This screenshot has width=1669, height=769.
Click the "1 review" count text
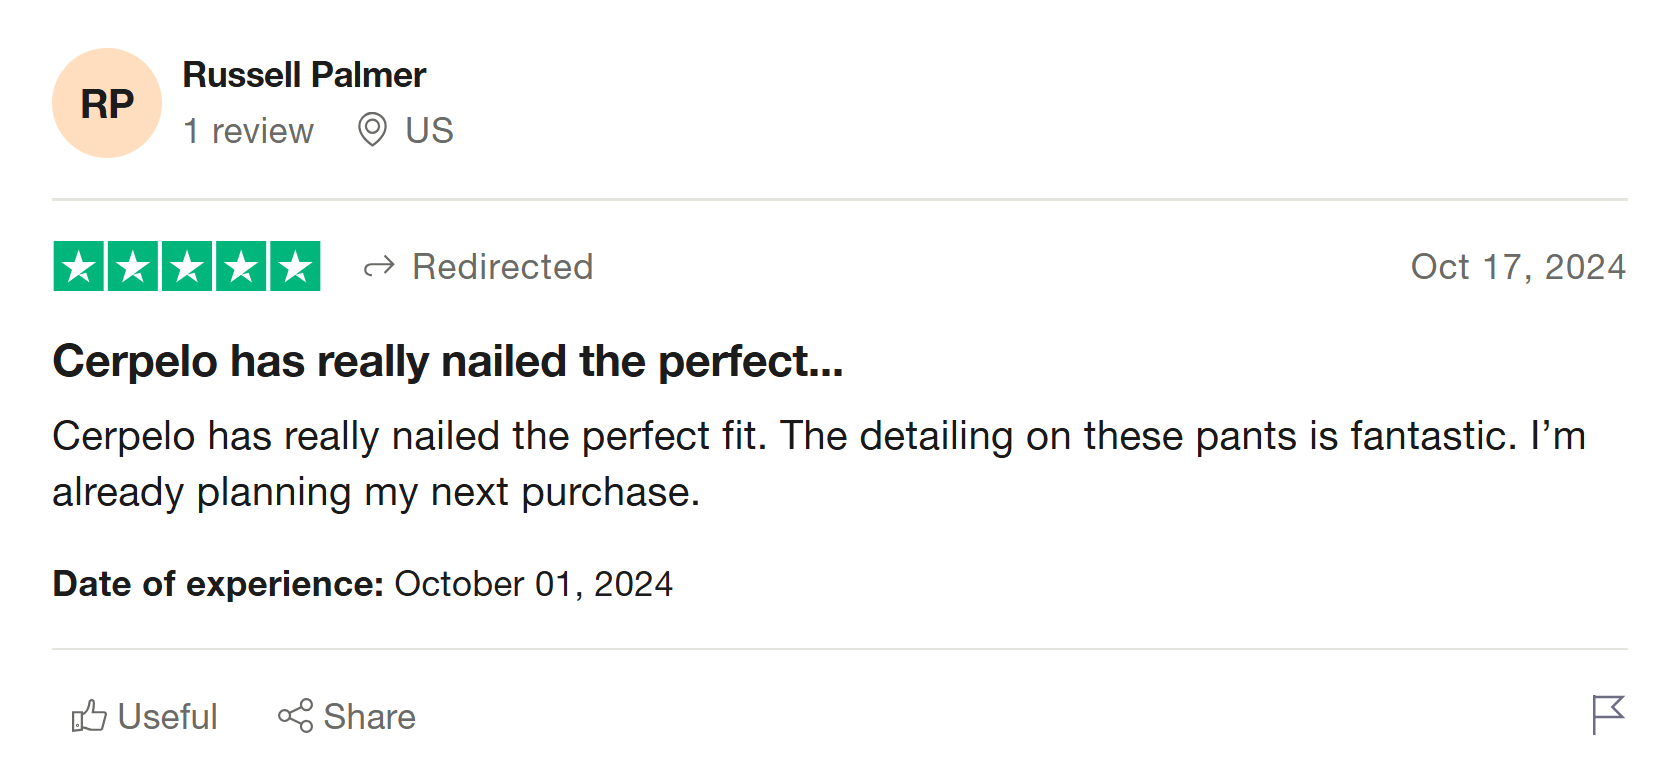(248, 131)
